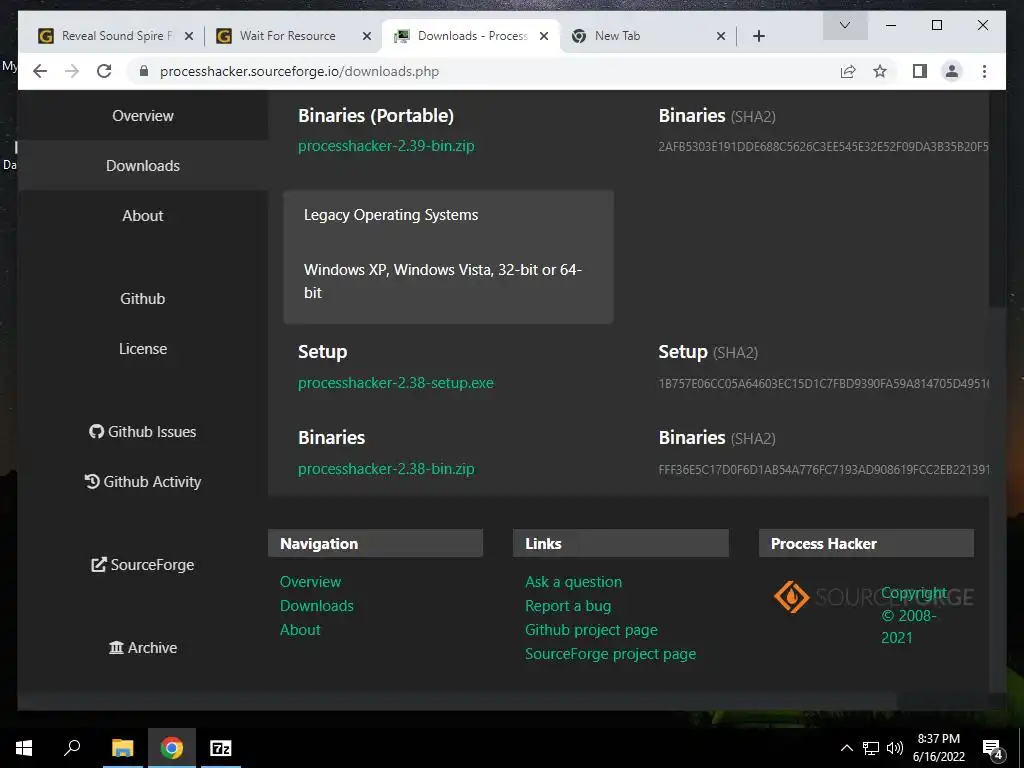Open the volume tray icon
1024x768 pixels.
pyautogui.click(x=895, y=748)
